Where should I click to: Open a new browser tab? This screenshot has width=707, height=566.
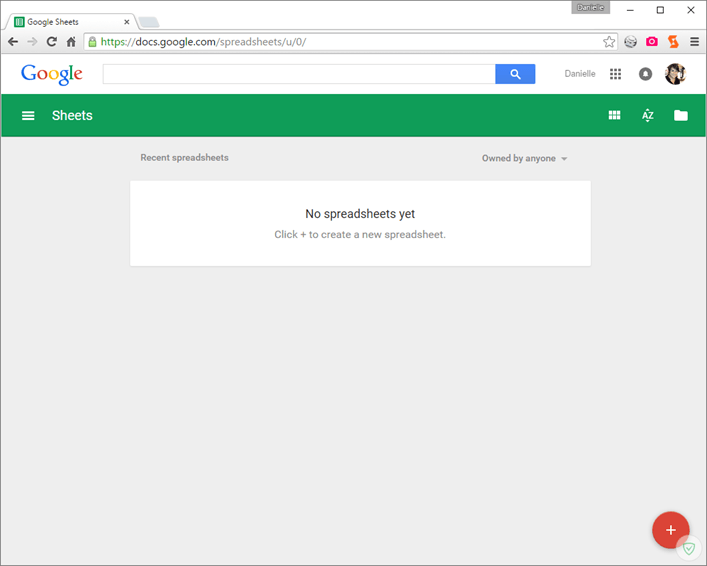click(148, 22)
